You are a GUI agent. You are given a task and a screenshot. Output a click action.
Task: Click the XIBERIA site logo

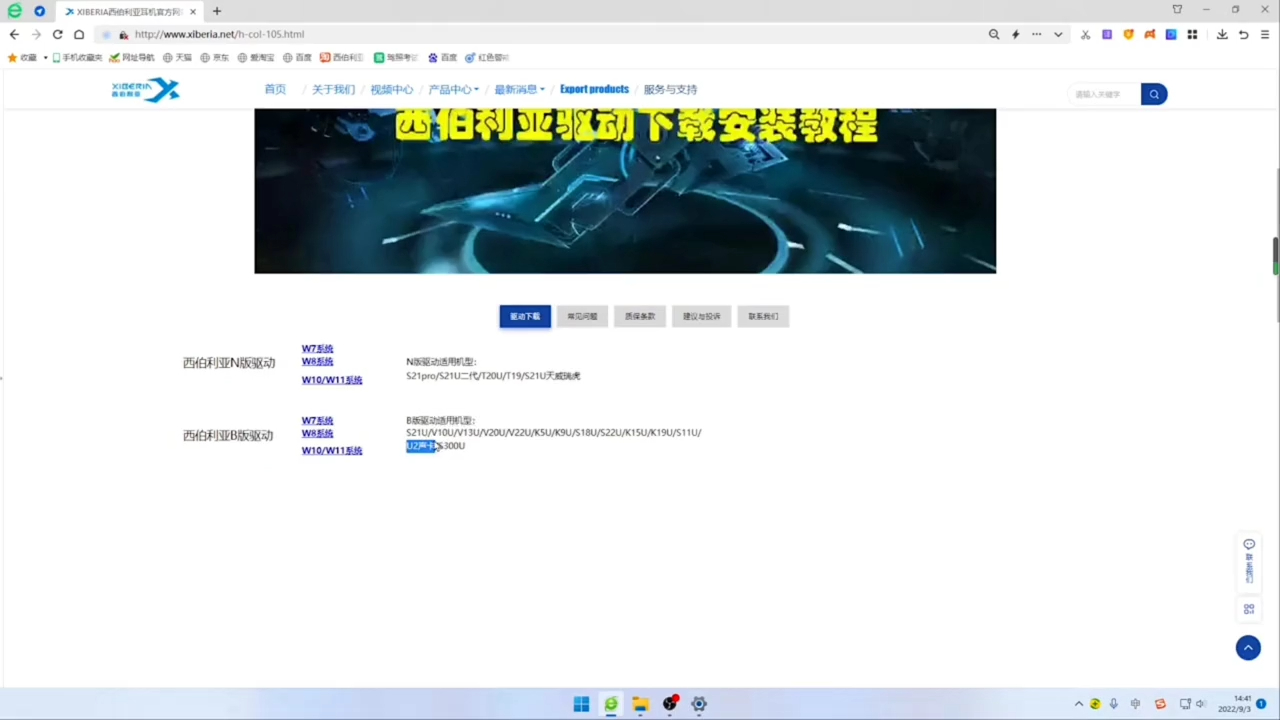(146, 90)
